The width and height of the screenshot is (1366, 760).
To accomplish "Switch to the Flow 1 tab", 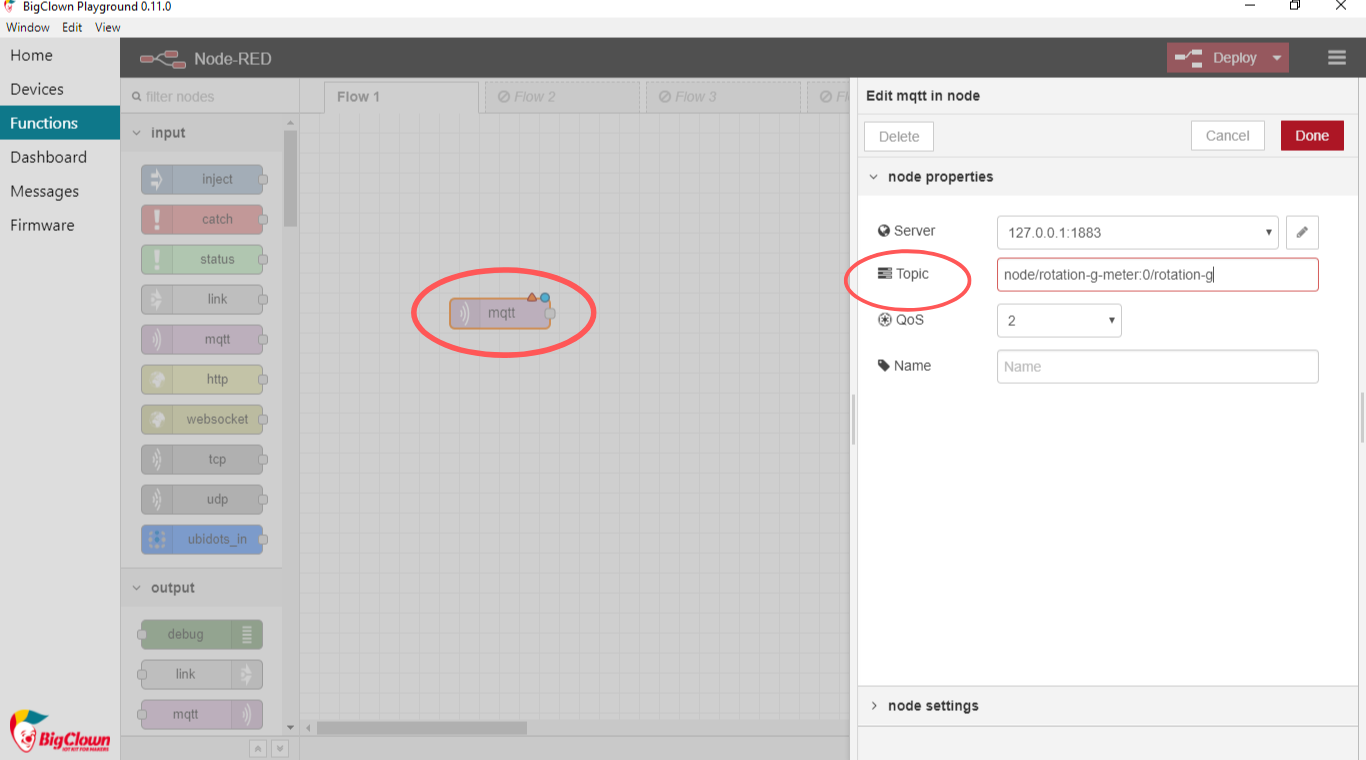I will click(402, 97).
